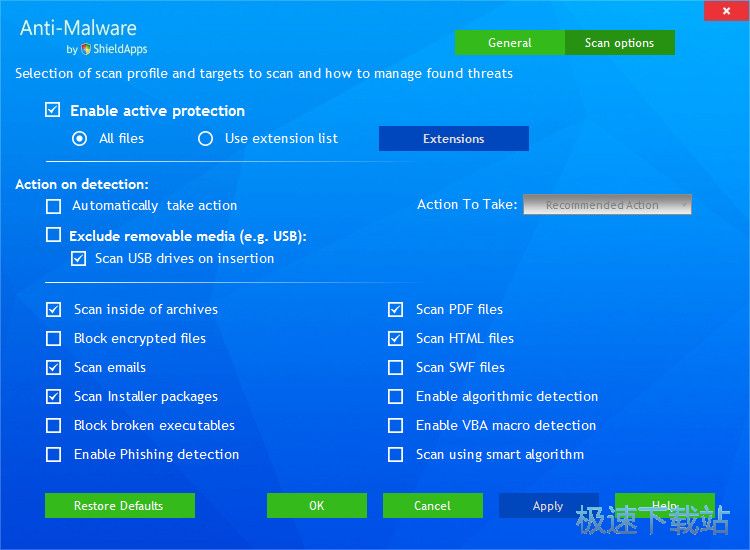Expand the Action To Take dropdown
The width and height of the screenshot is (750, 550).
[609, 205]
